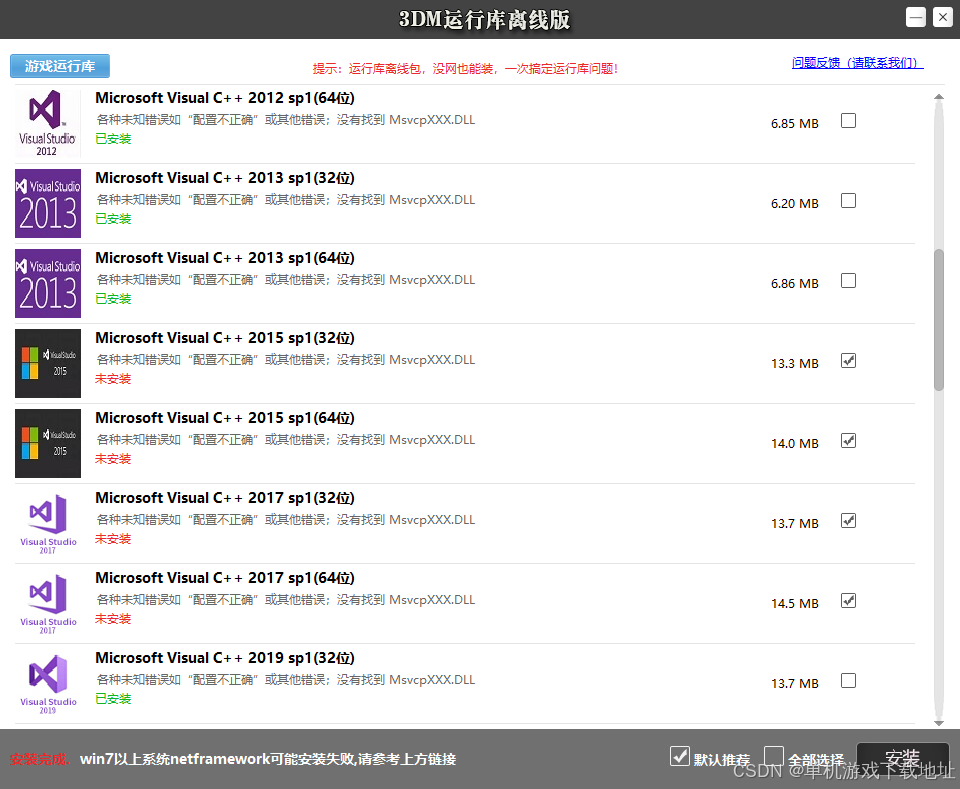Click the win7以上系统netframework notice text
The image size is (960, 789).
[268, 759]
